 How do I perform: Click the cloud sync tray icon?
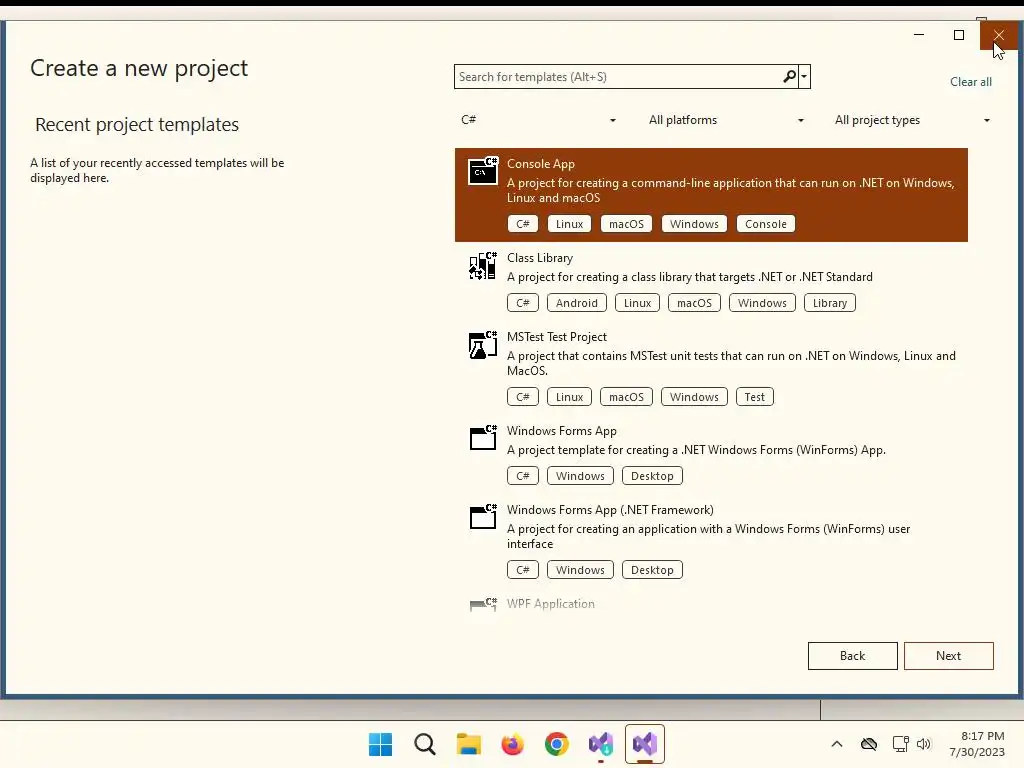point(869,744)
